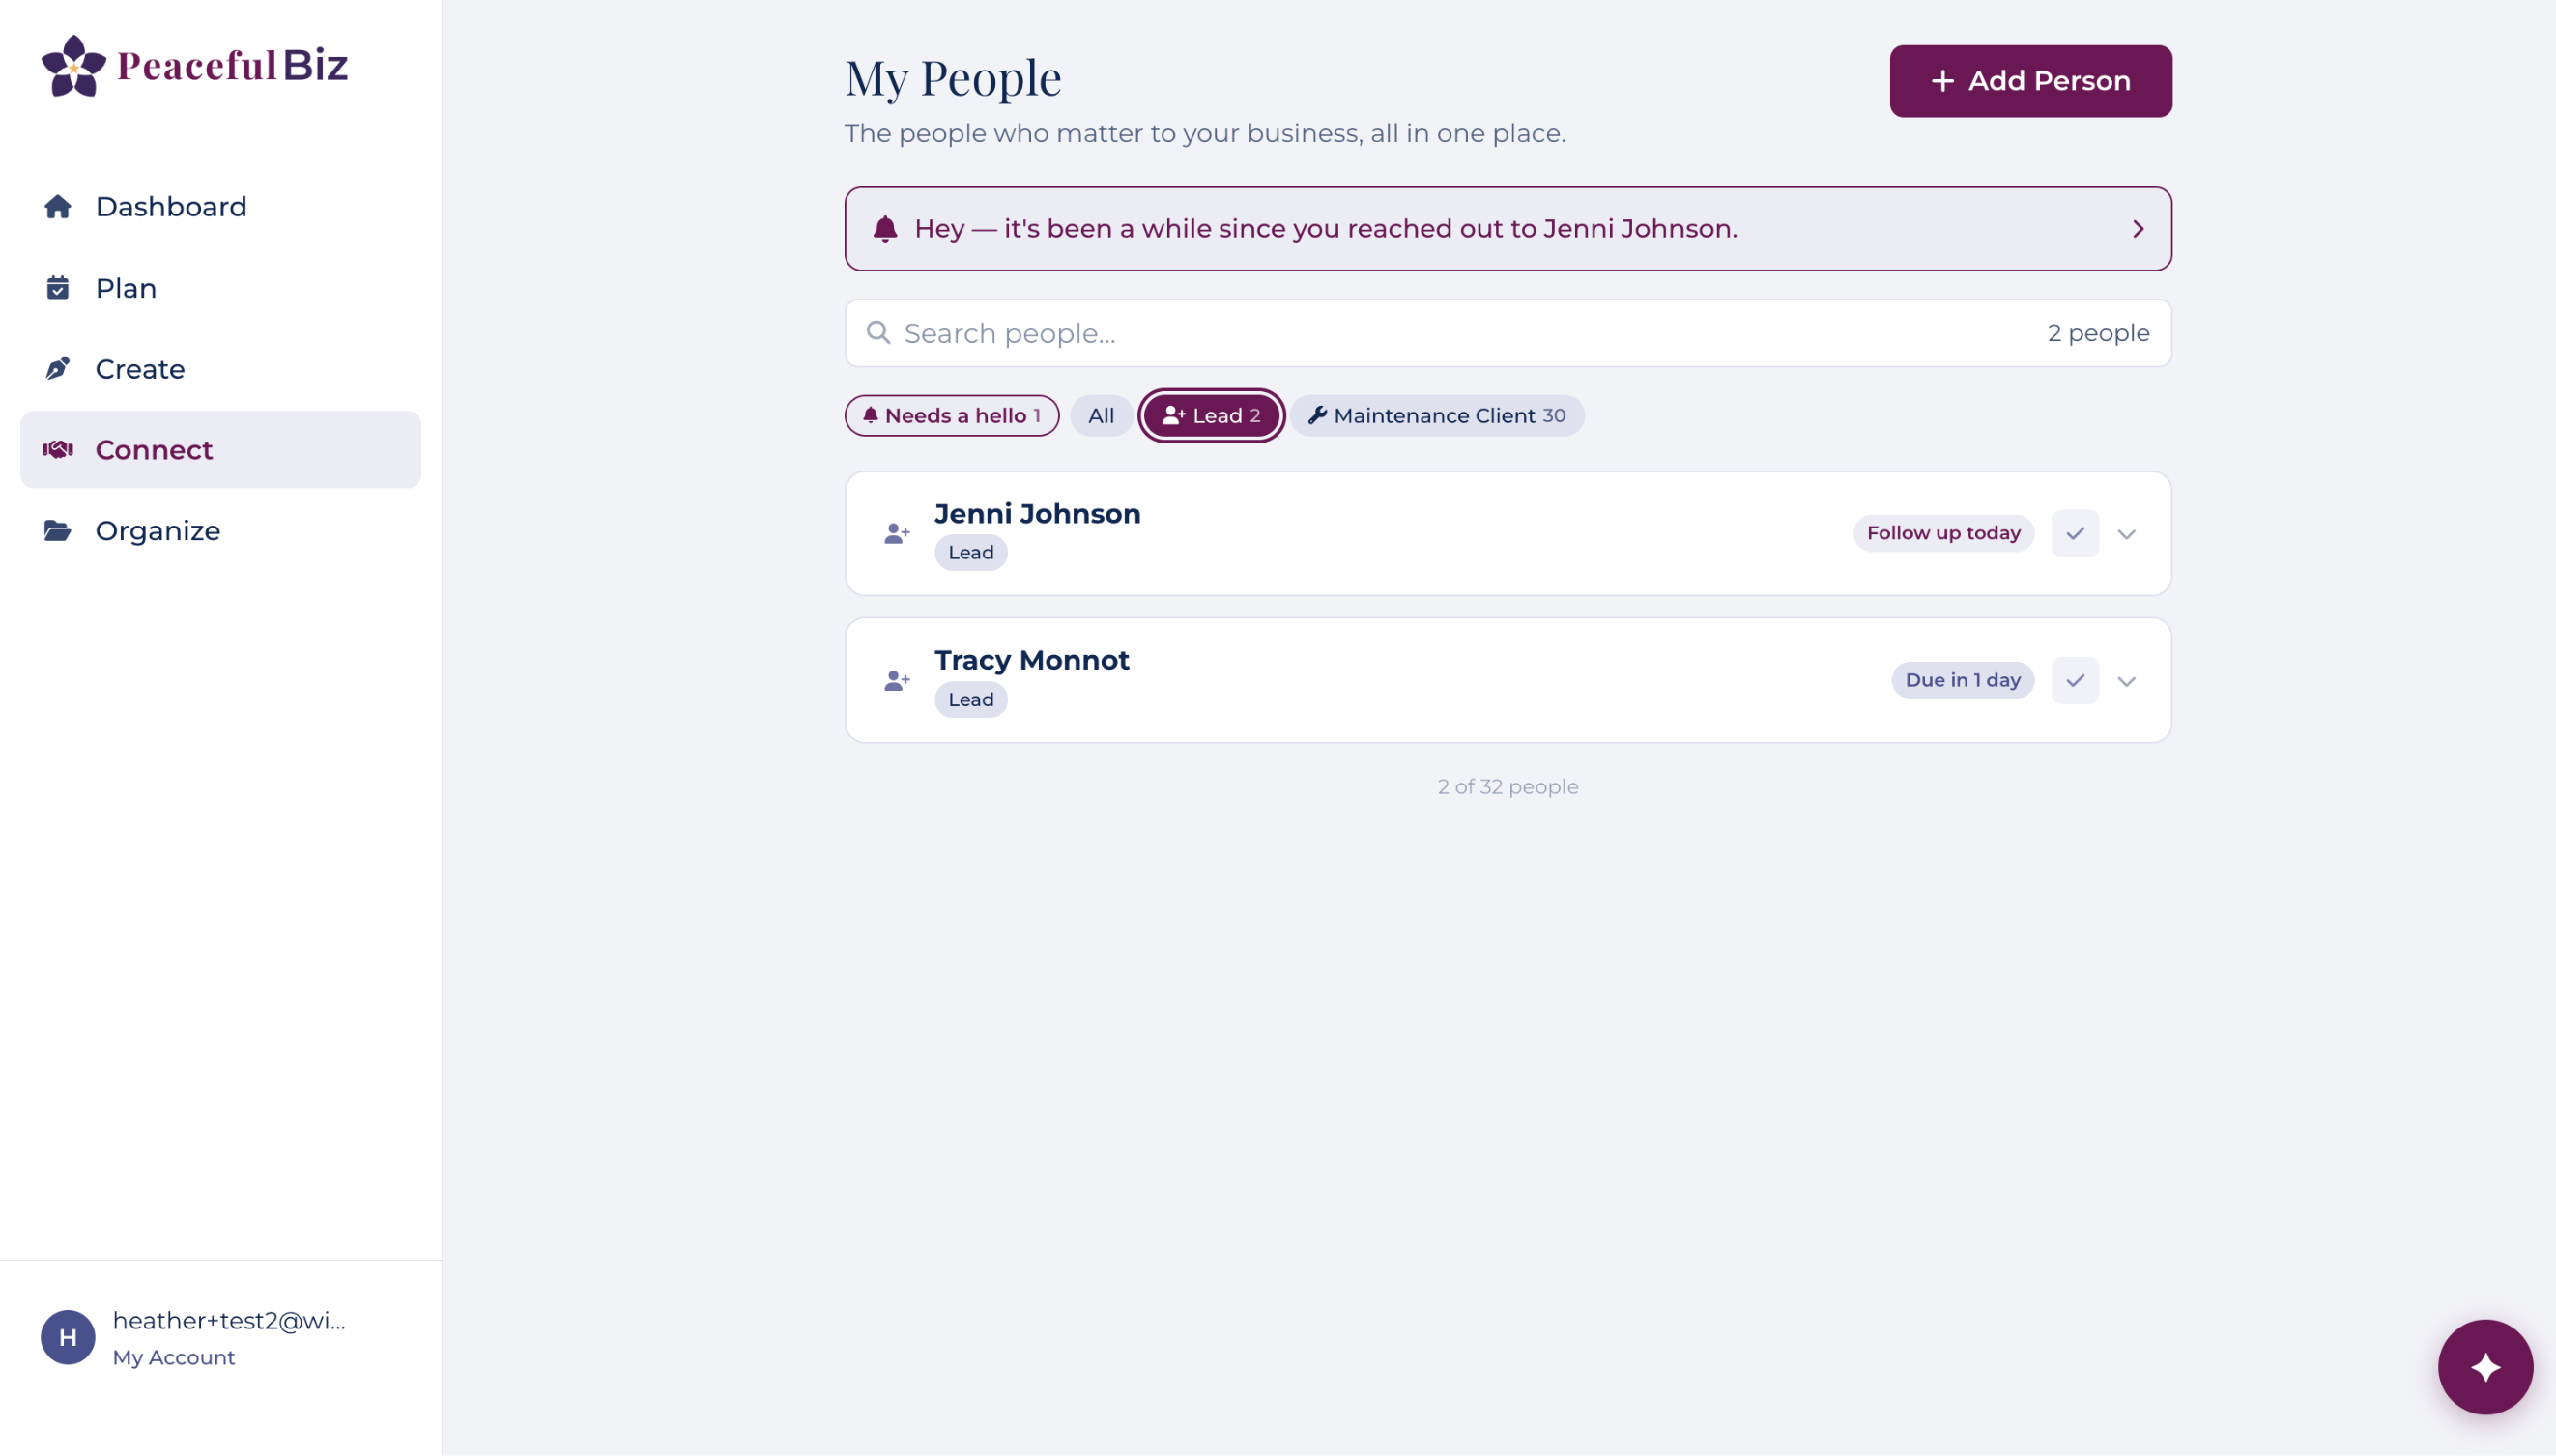Screen dimensions: 2556x1456
Task: Click the bell icon in the reminder banner
Action: [x=884, y=228]
